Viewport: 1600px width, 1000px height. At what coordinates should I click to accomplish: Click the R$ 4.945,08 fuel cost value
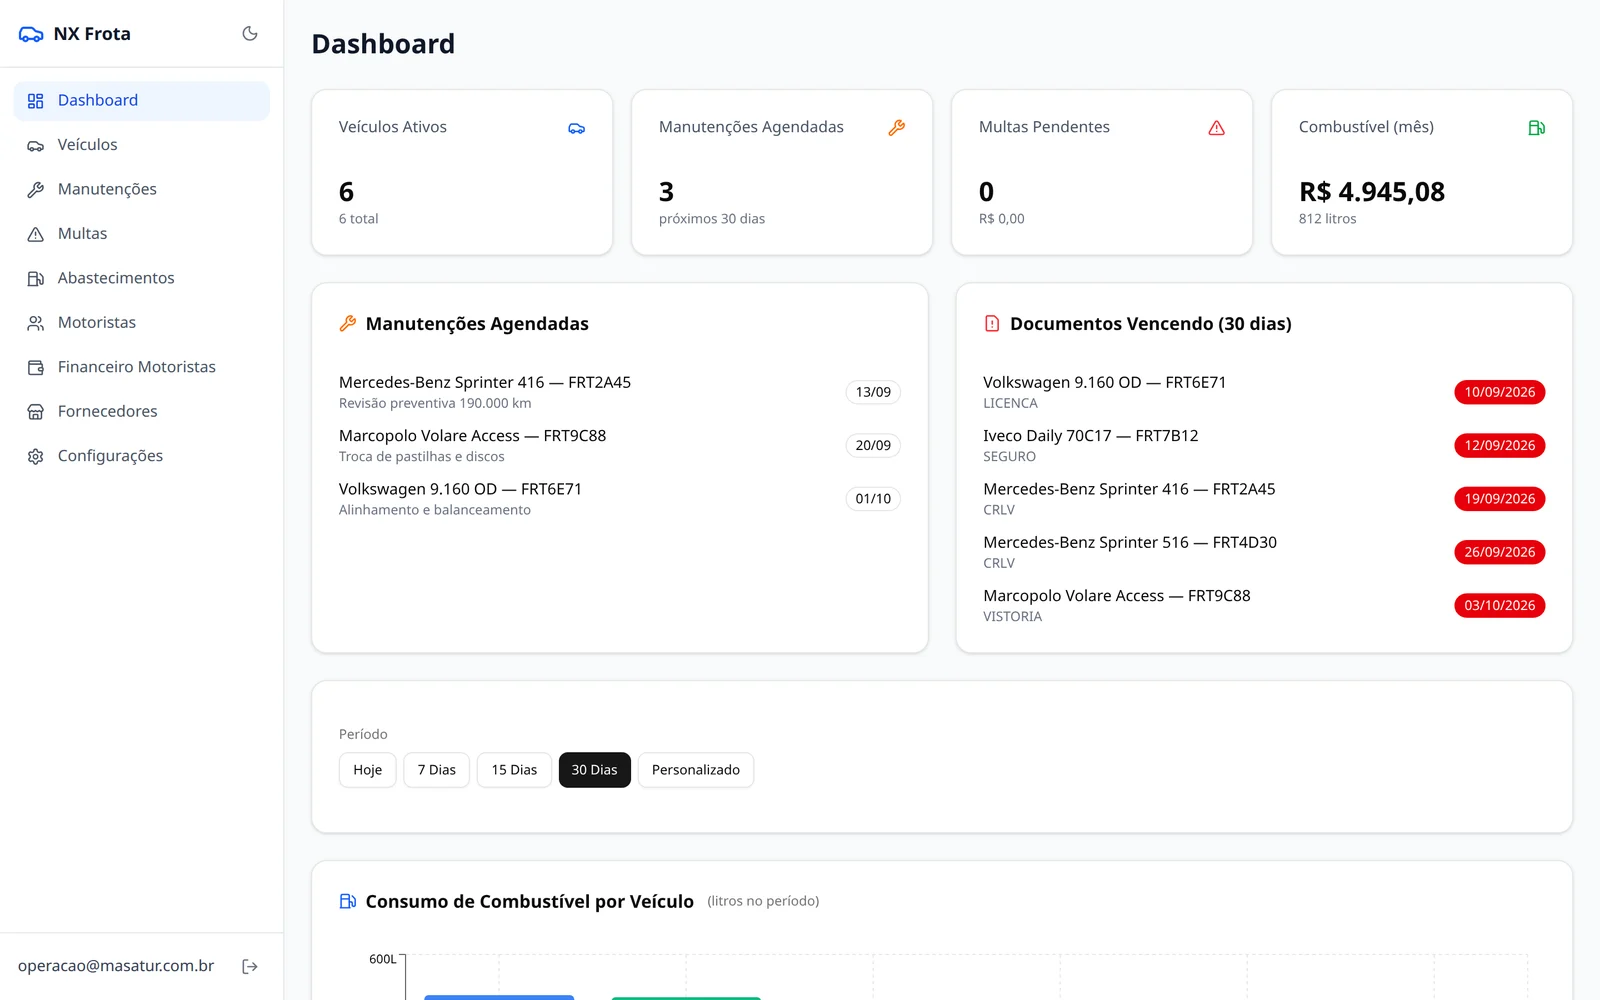[1372, 192]
